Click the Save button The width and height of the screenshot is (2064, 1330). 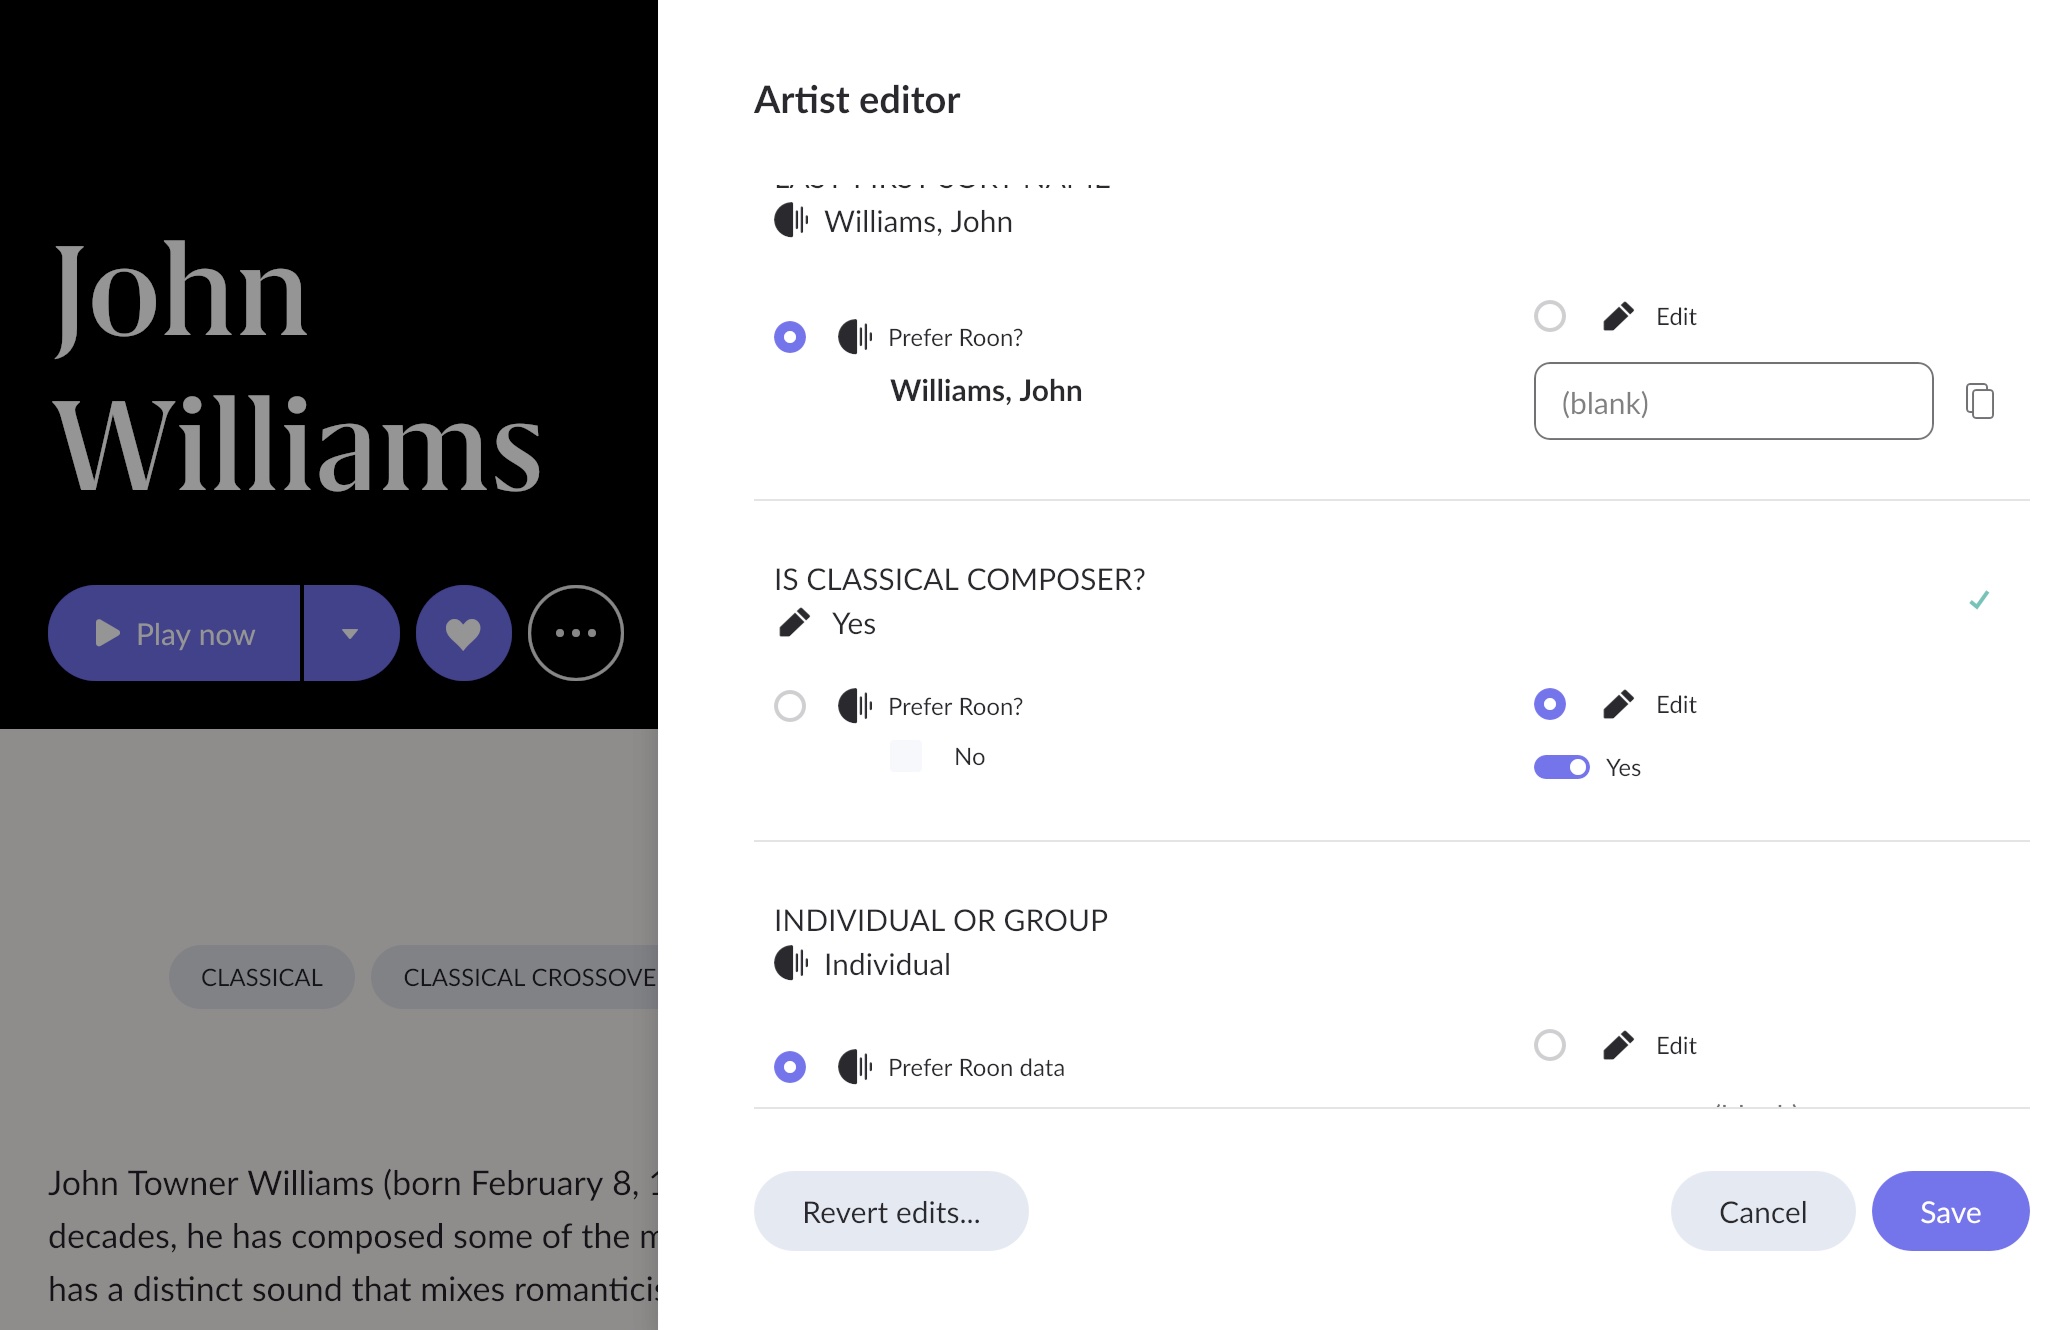[1950, 1211]
